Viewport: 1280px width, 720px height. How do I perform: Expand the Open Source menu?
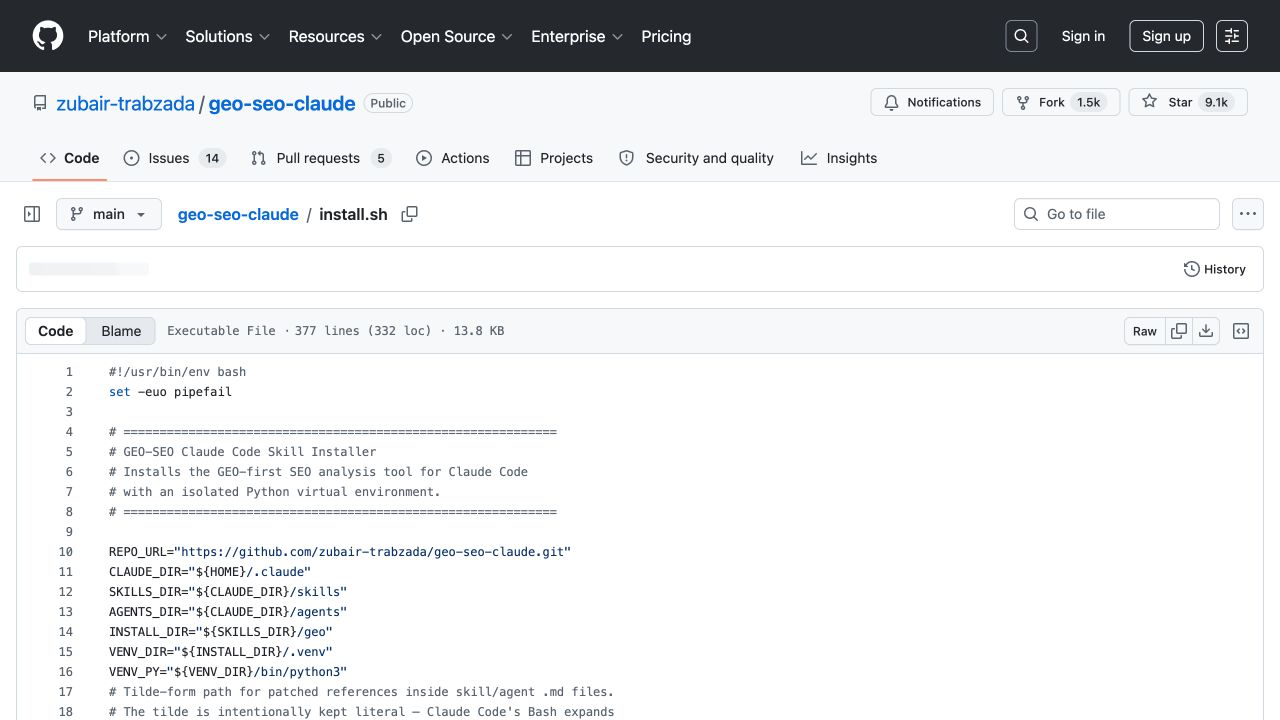(x=457, y=36)
